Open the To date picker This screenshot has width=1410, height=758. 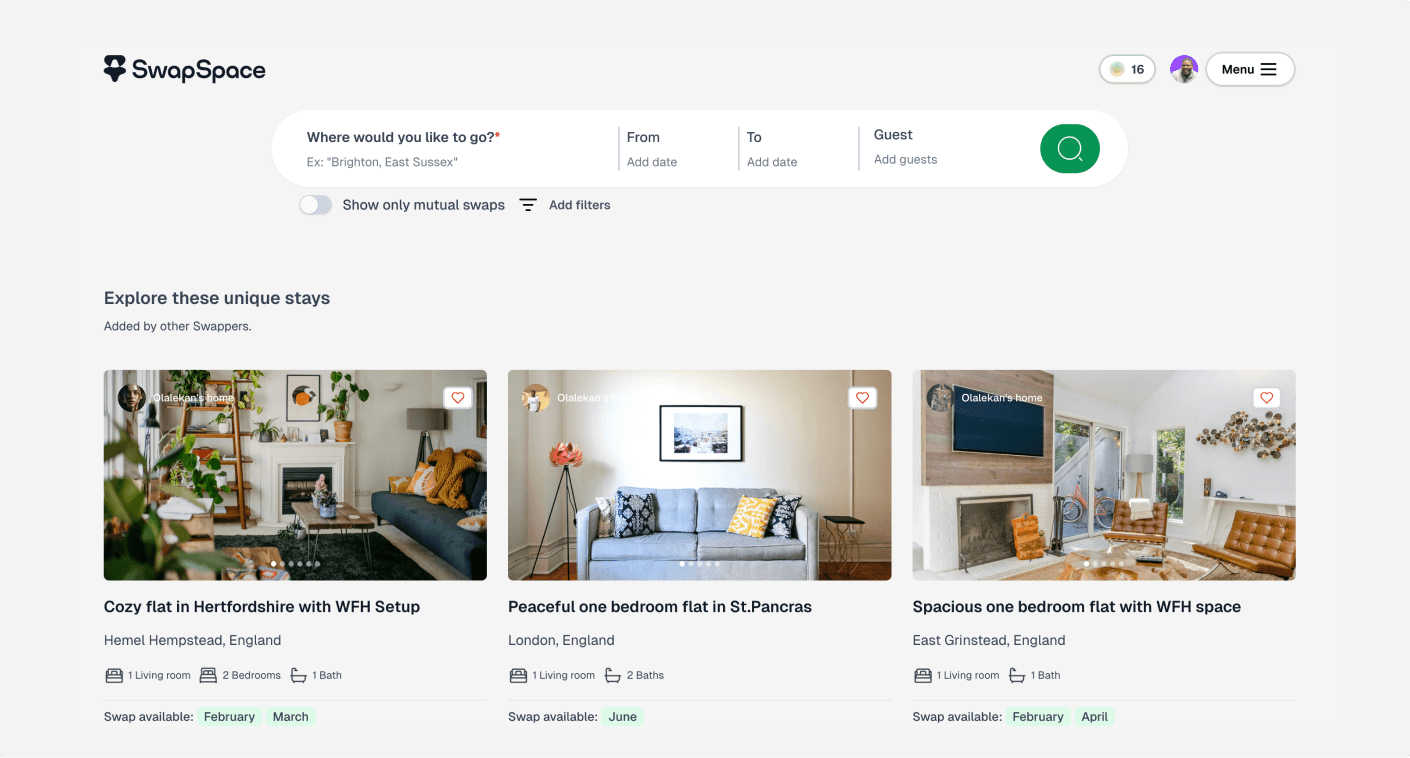click(x=796, y=149)
